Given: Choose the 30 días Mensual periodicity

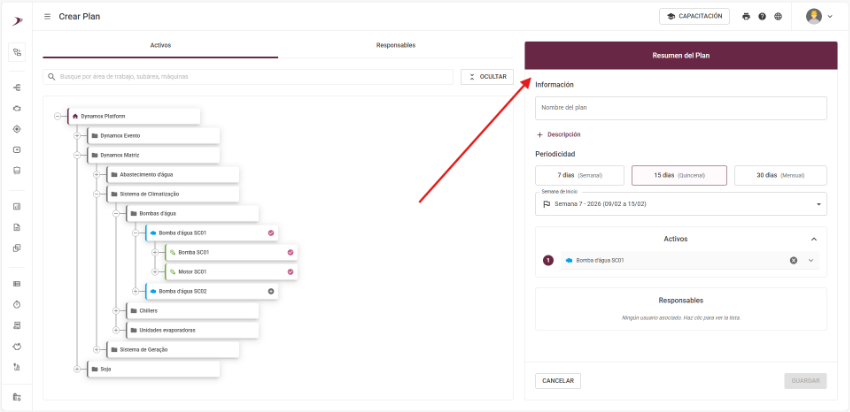Looking at the screenshot, I should pyautogui.click(x=780, y=175).
